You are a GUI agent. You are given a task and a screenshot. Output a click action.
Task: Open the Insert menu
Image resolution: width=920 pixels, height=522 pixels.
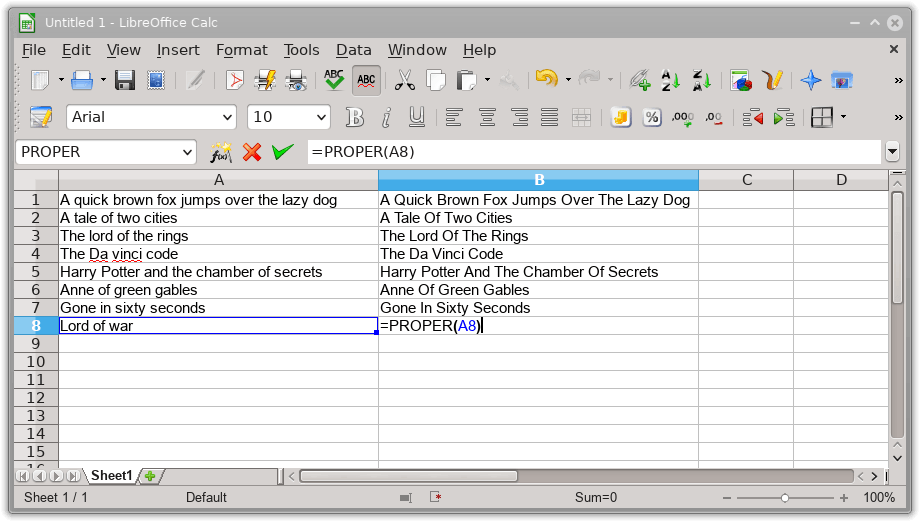[178, 50]
